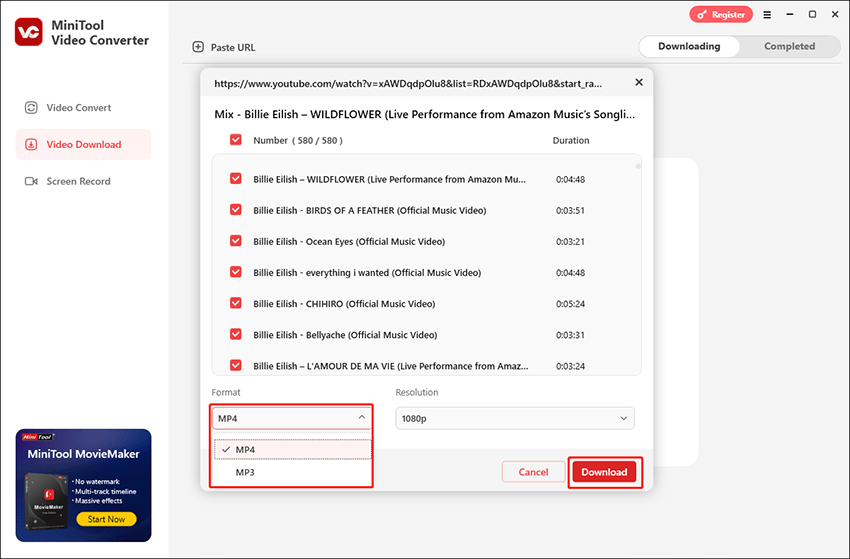Viewport: 850px width, 559px height.
Task: Click the MovieMaker product box thumbnail
Action: pos(47,500)
